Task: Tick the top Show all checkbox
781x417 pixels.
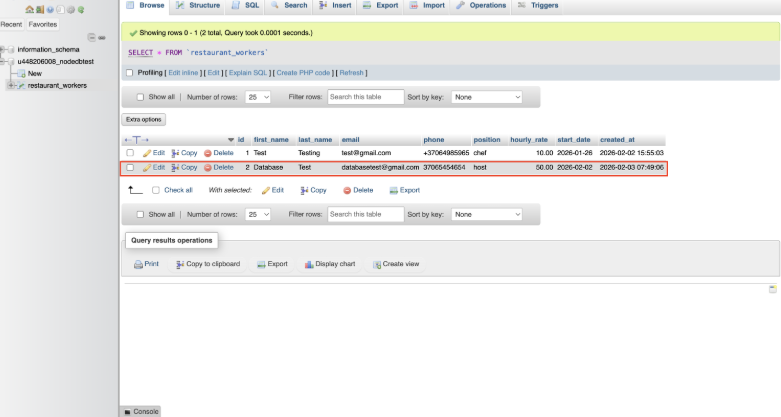Action: coord(139,97)
